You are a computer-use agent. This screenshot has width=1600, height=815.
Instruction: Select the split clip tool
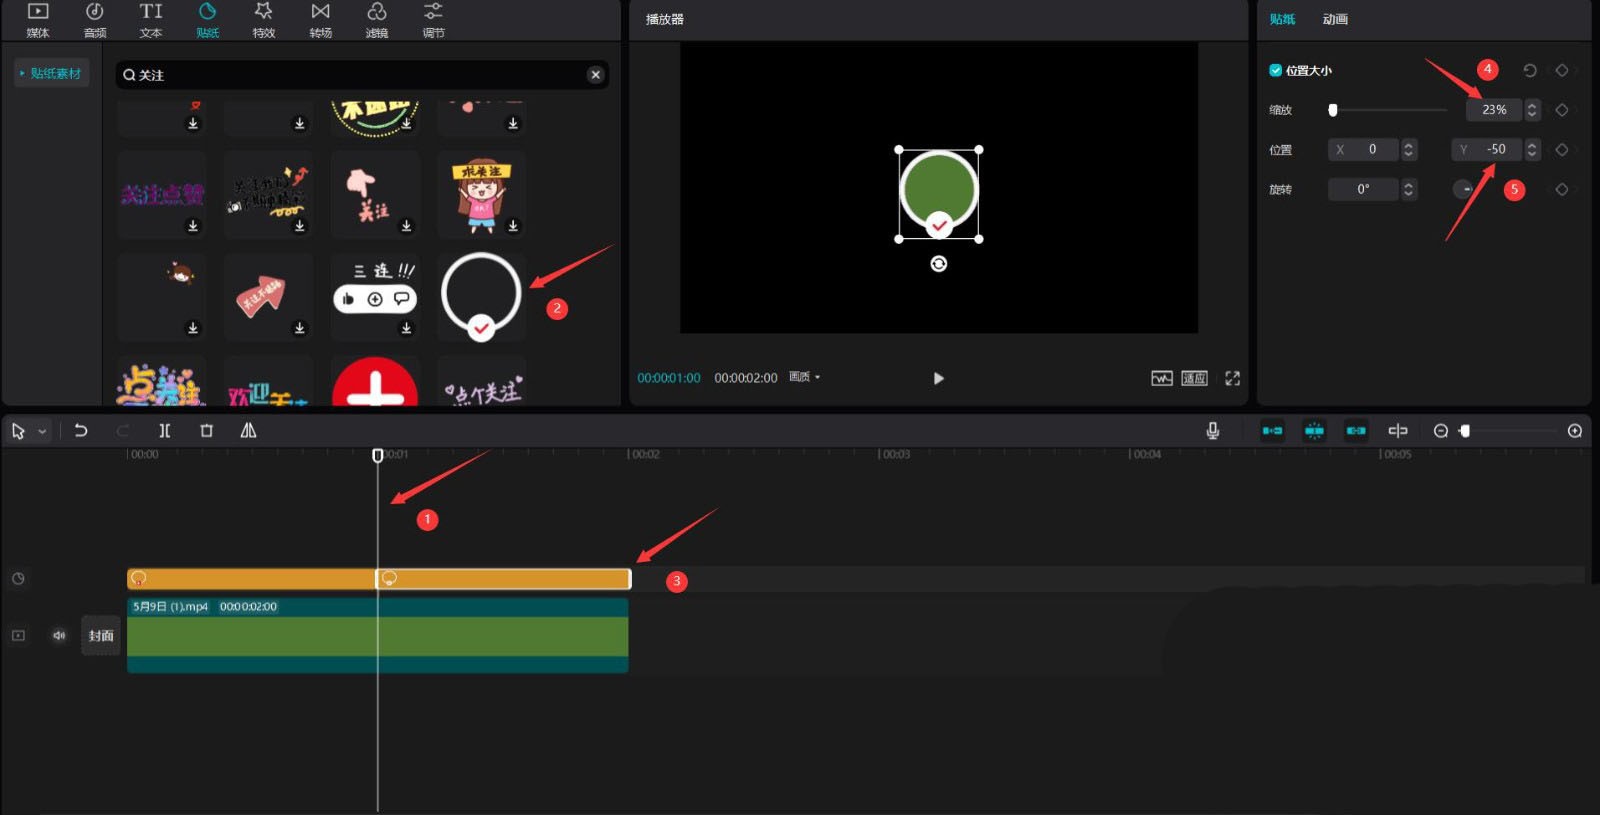click(164, 431)
